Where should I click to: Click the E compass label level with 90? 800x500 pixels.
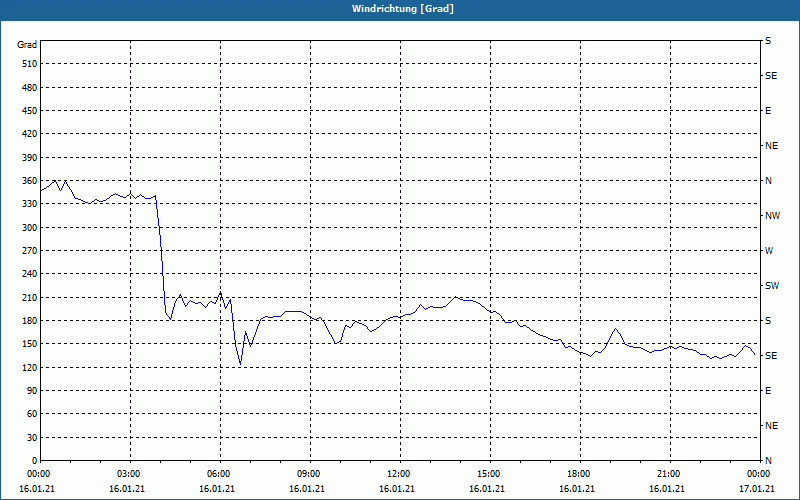click(x=768, y=391)
